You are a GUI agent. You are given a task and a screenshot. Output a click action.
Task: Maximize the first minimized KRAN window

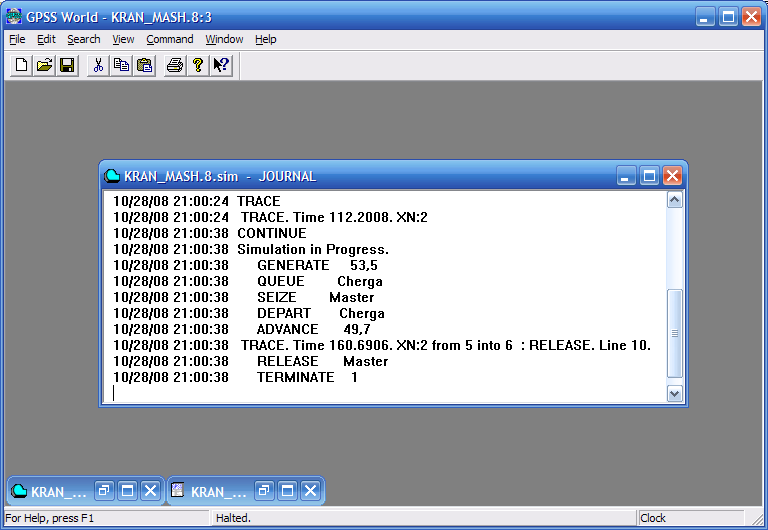[x=127, y=490]
